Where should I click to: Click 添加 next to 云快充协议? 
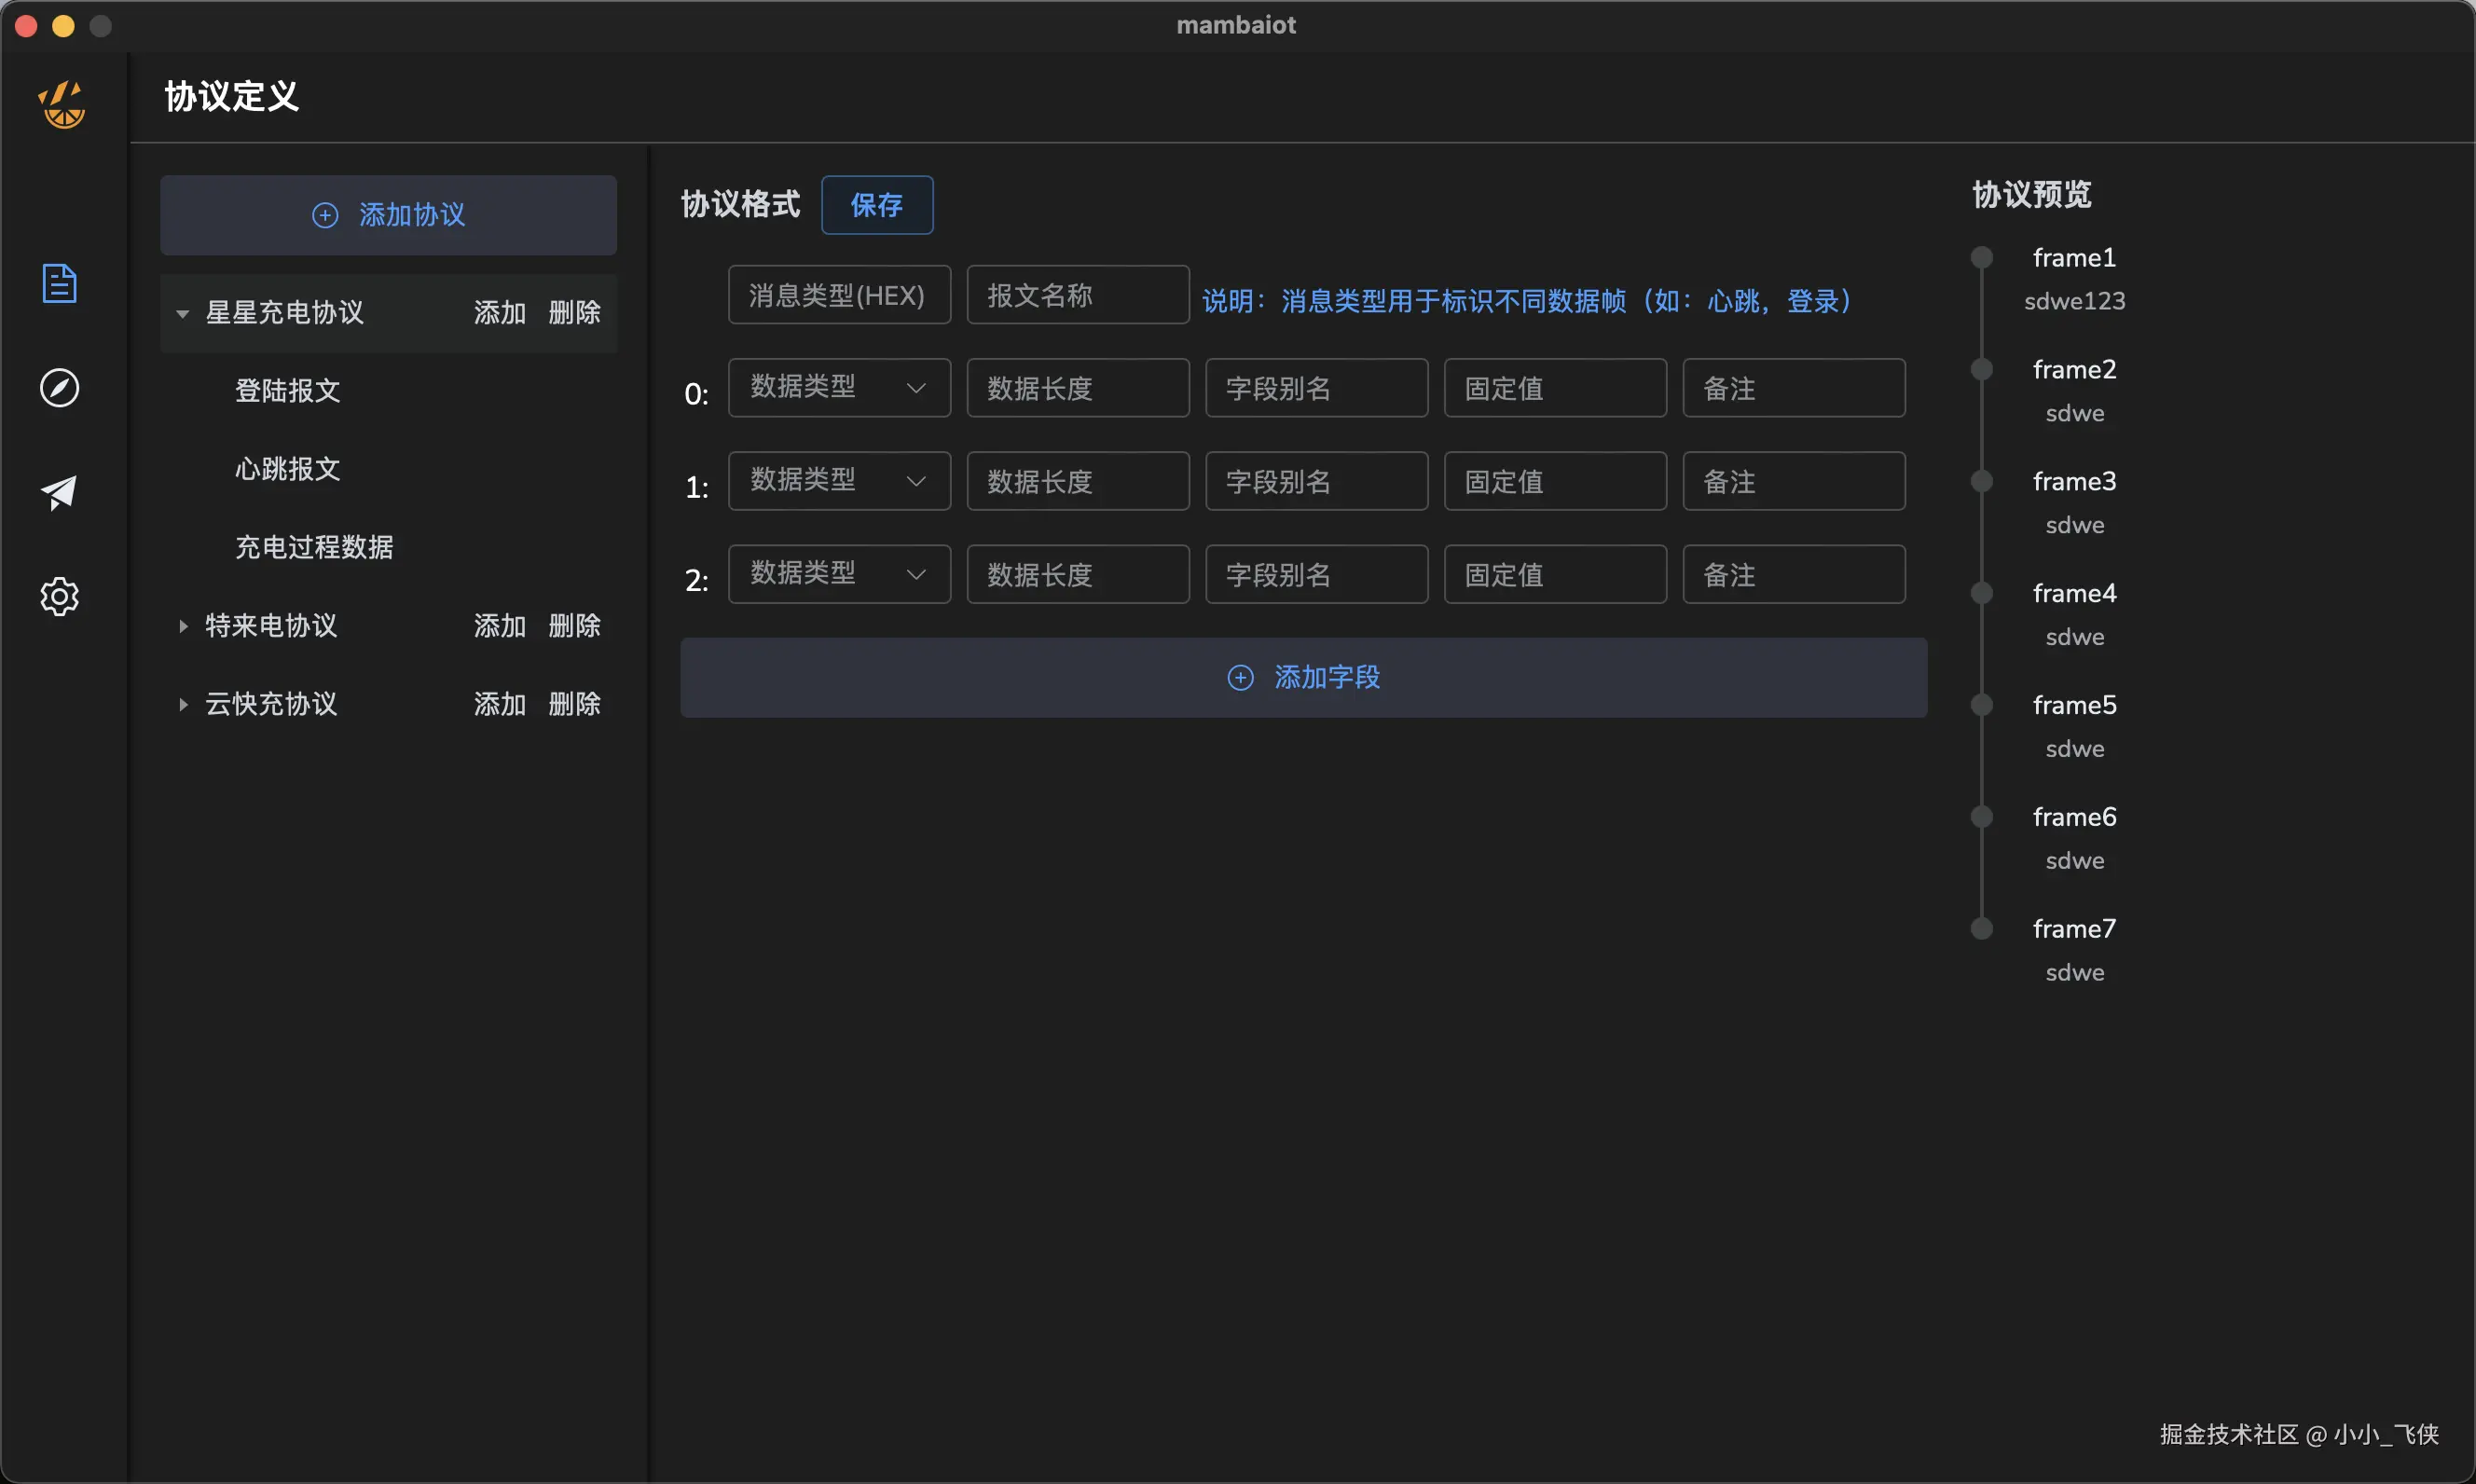499,705
